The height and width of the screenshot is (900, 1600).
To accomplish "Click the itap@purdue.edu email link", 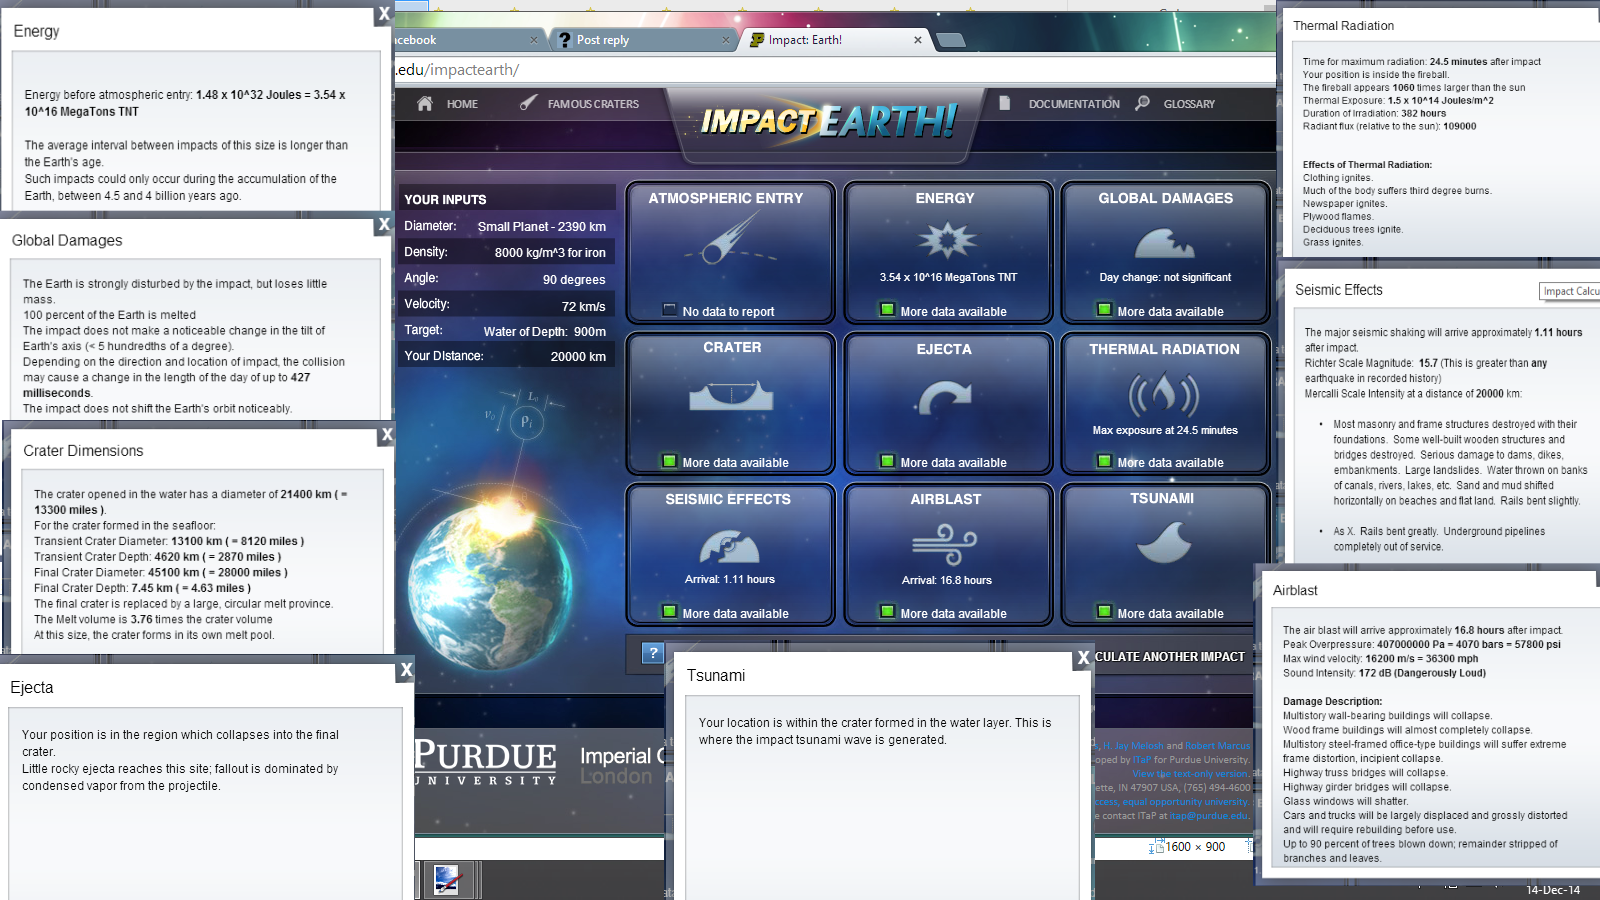I will coord(1209,815).
